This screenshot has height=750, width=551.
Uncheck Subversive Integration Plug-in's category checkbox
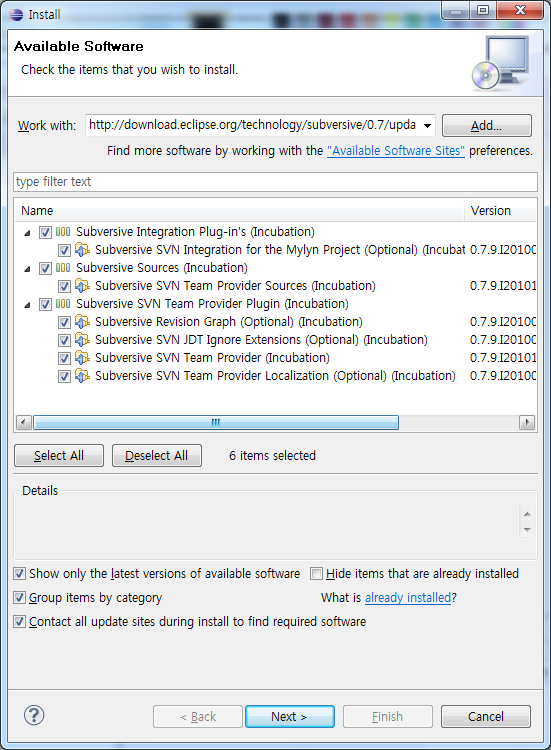click(x=45, y=232)
